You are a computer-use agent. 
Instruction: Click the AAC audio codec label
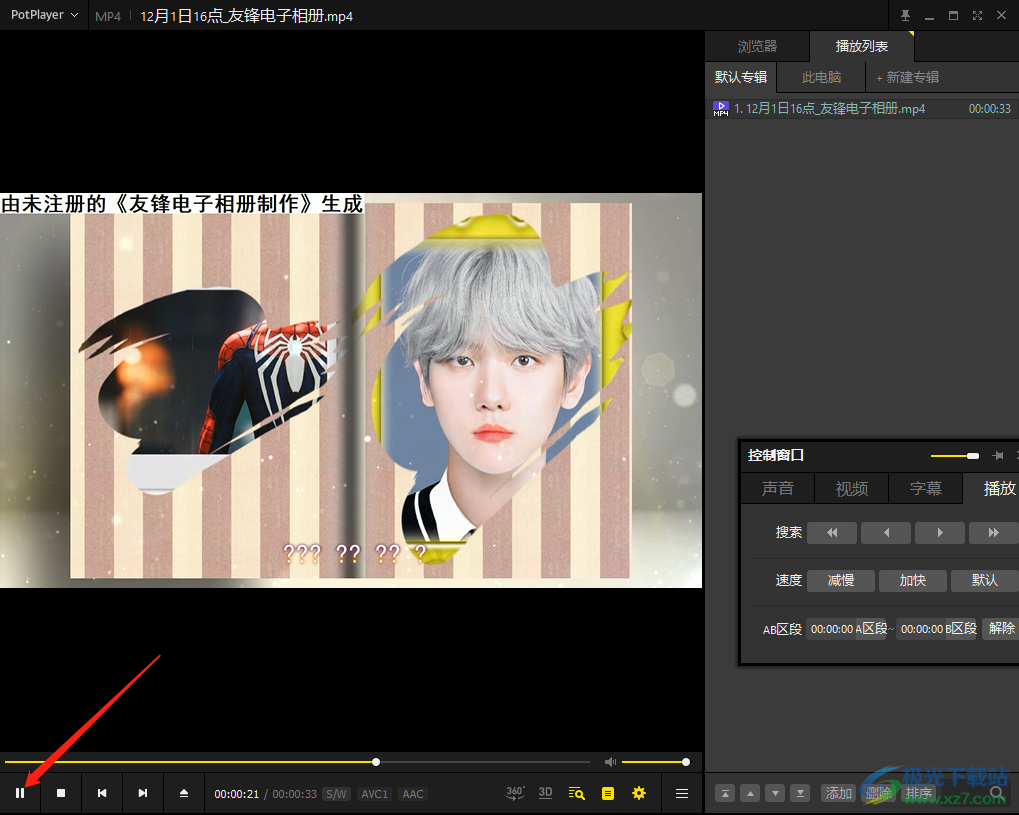point(413,794)
